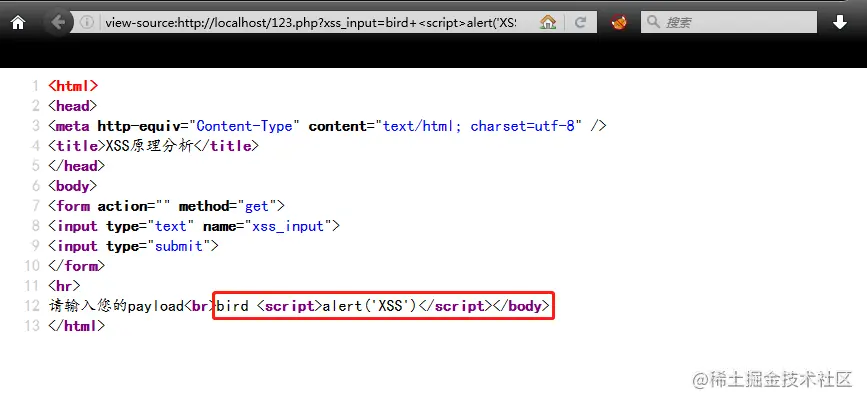Viewport: 867px width, 404px height.
Task: Click the 请输入您的payload text
Action: 116,306
